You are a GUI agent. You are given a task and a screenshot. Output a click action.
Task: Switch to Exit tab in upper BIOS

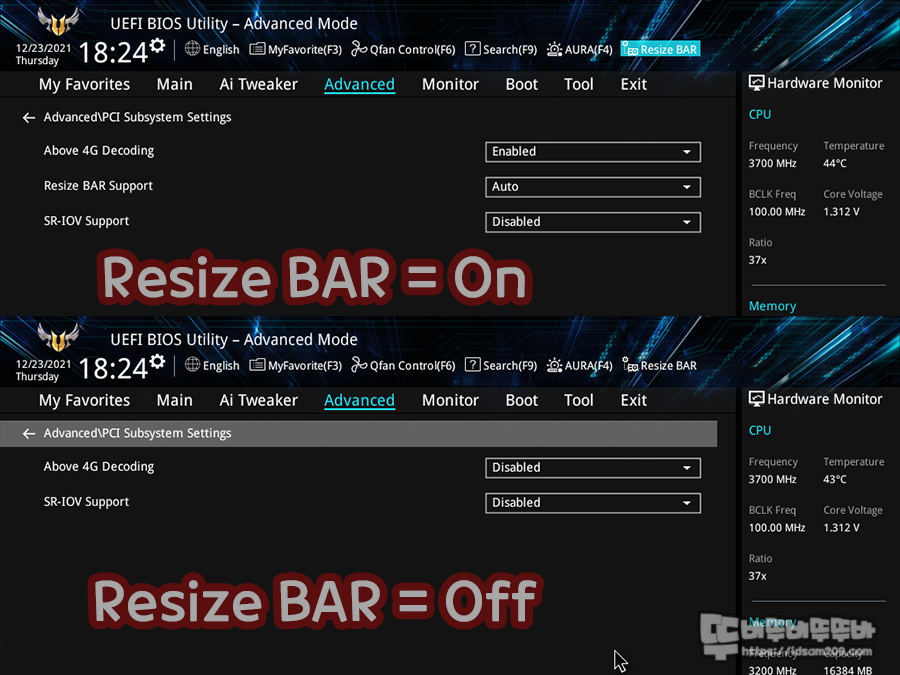click(634, 84)
